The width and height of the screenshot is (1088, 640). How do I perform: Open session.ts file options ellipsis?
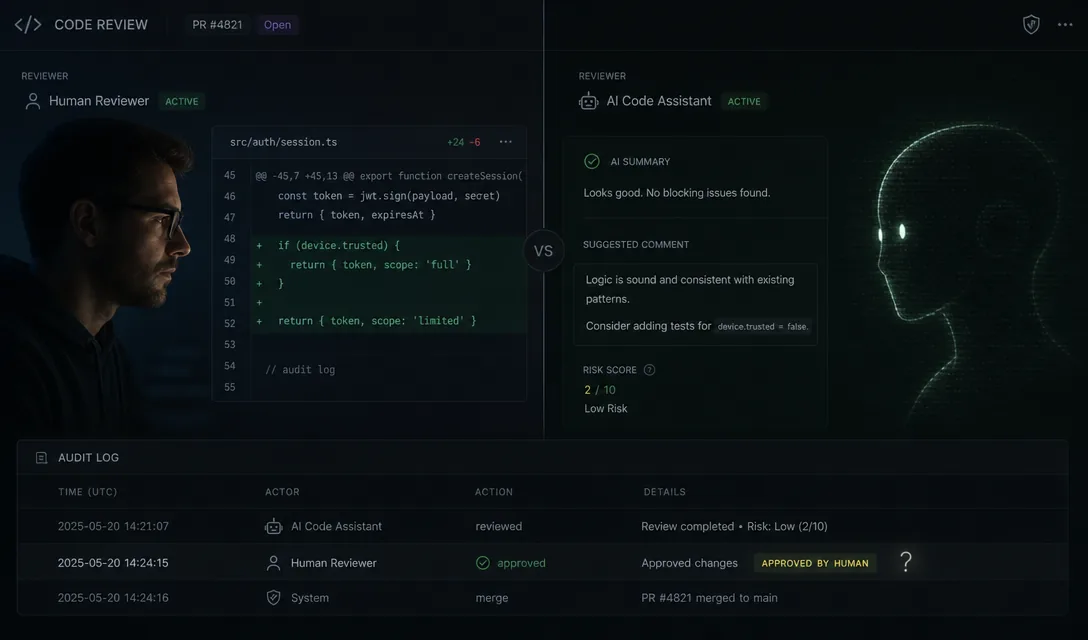coord(506,142)
